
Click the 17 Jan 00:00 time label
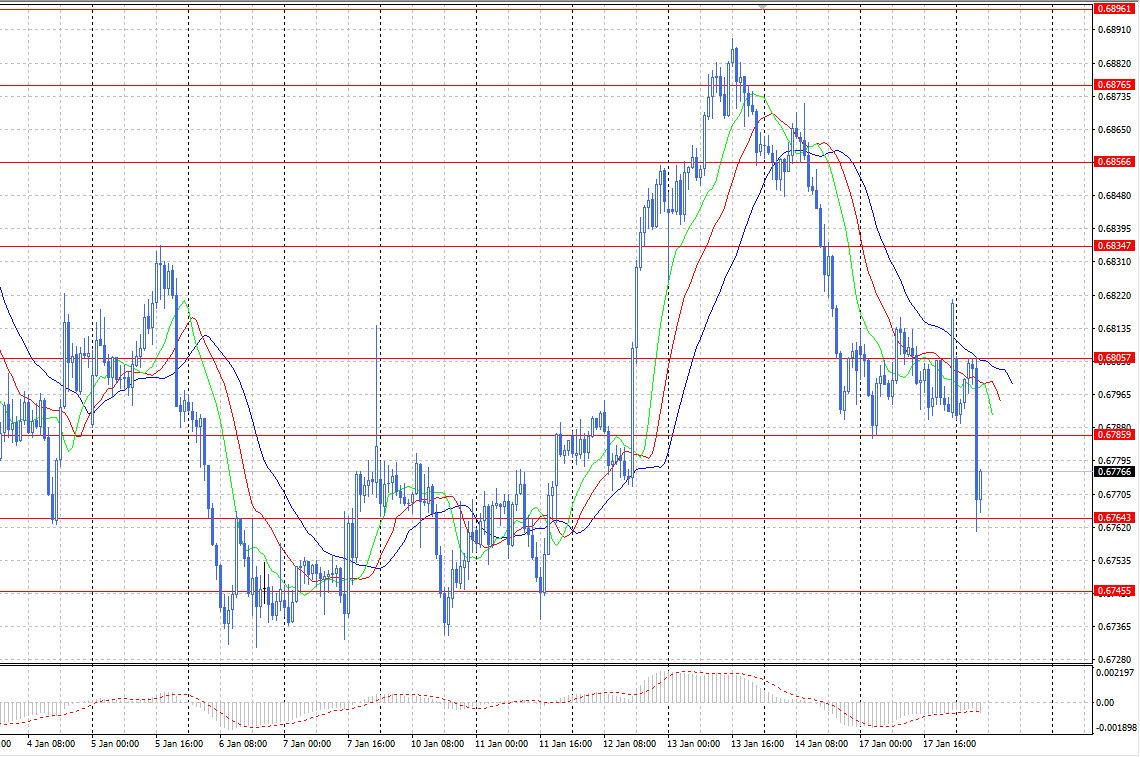point(886,744)
